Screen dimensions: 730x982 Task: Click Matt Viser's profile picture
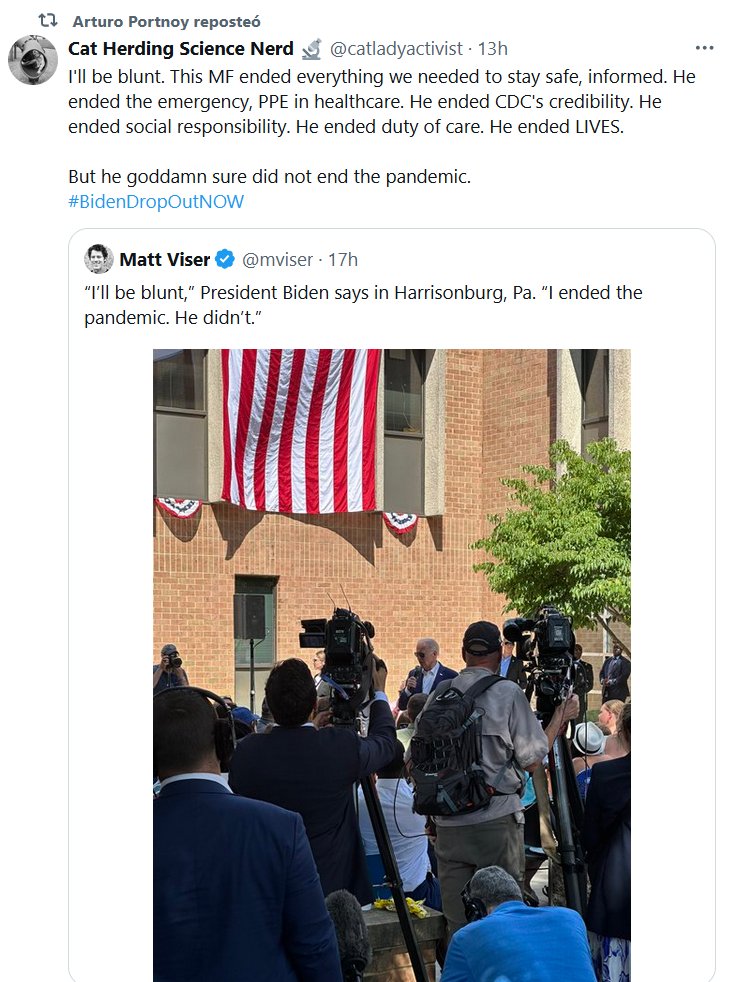tap(98, 259)
